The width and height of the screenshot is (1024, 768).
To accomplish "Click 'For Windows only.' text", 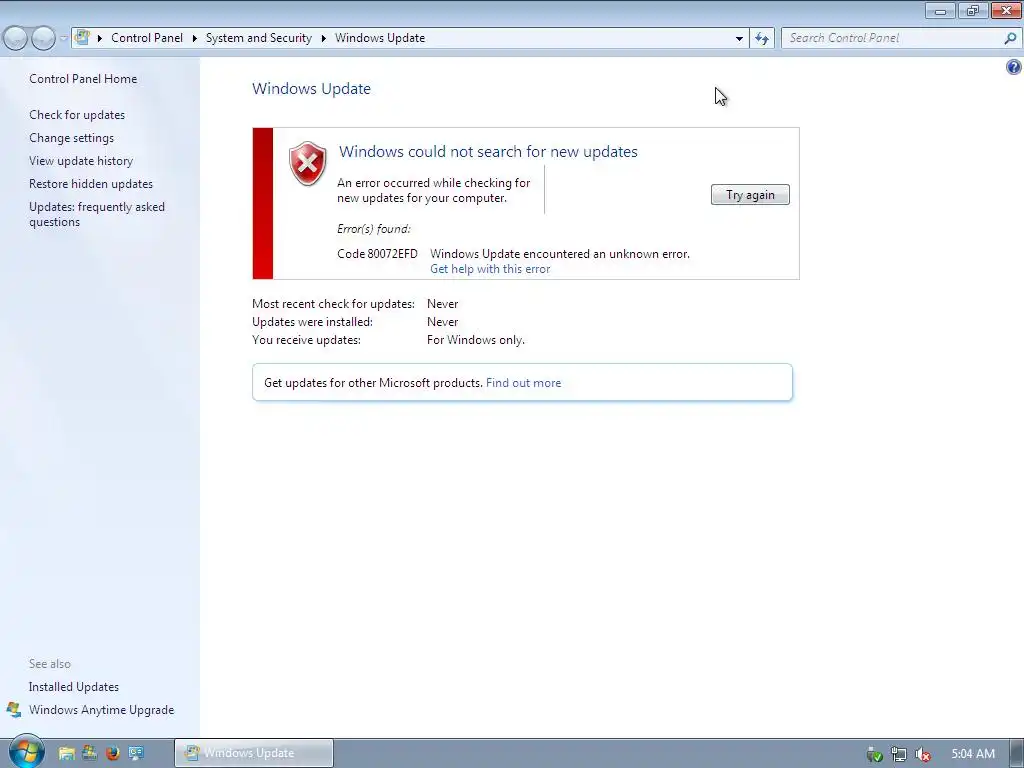I will coord(475,340).
